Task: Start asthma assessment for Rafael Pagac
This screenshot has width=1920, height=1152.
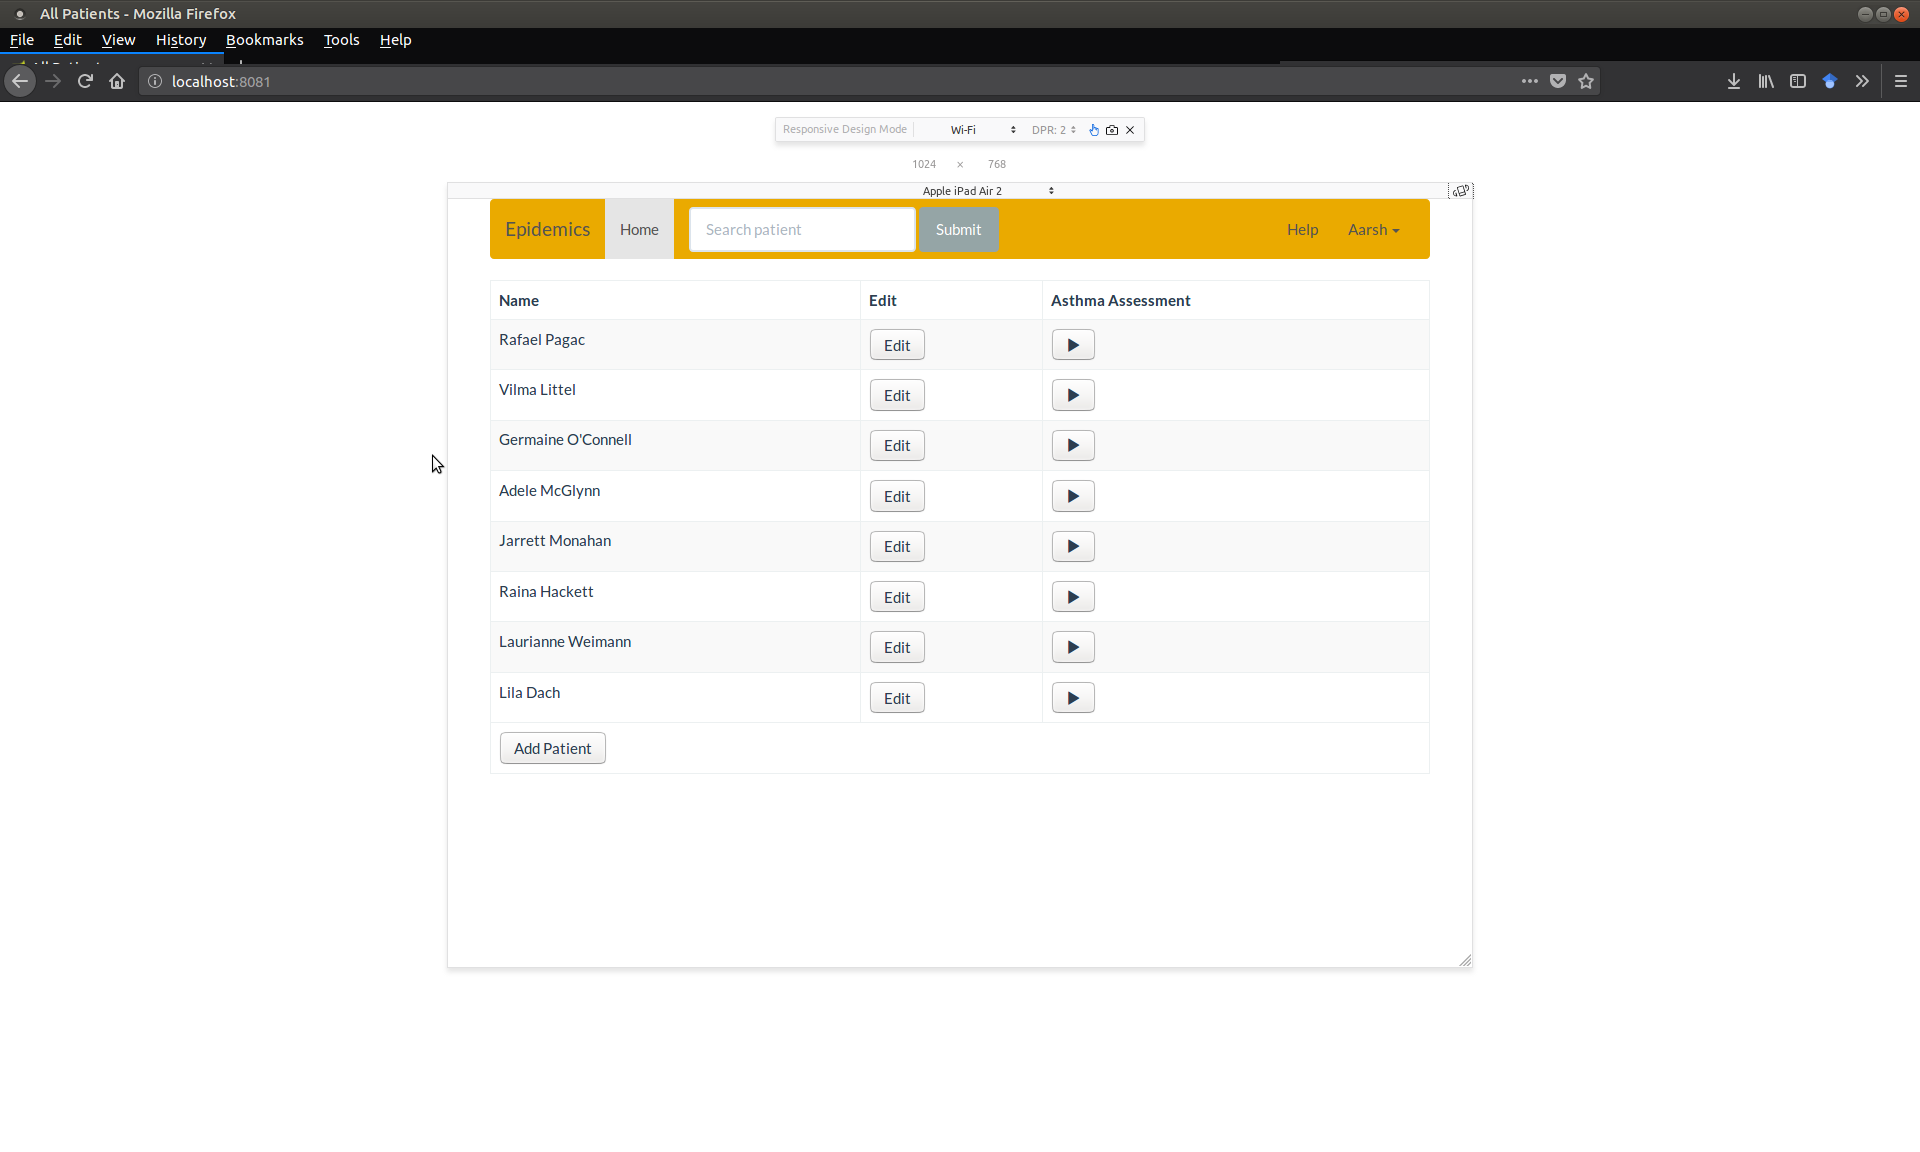Action: [x=1073, y=345]
